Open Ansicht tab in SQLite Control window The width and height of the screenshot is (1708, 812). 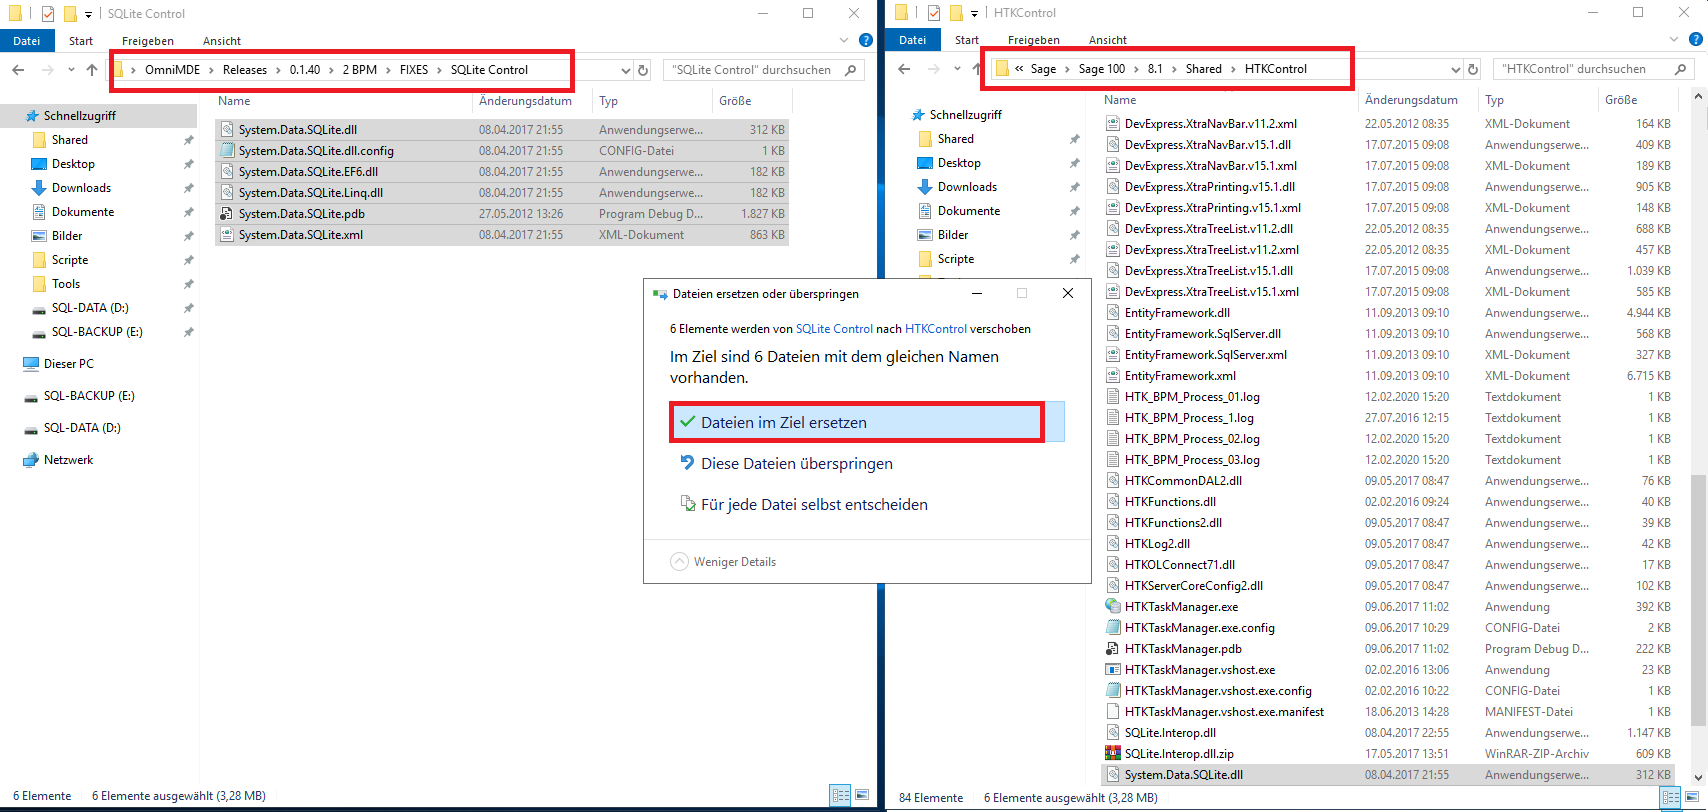click(x=222, y=41)
